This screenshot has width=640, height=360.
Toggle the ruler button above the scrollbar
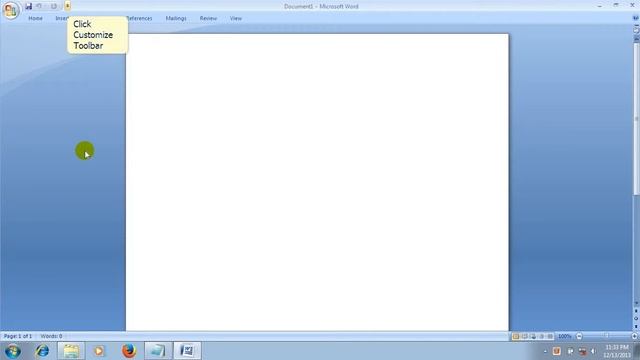click(x=636, y=30)
